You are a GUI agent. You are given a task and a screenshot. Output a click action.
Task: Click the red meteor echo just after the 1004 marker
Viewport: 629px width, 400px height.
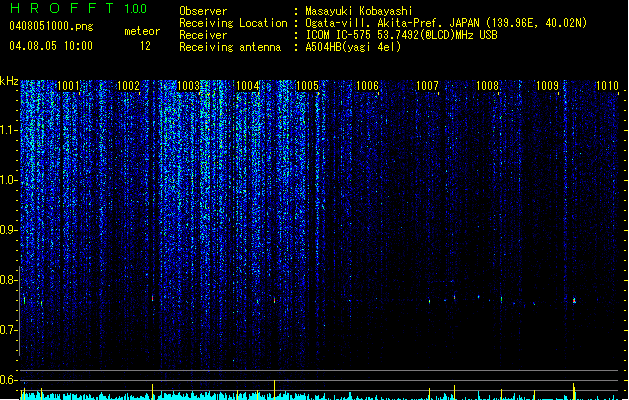[274, 300]
